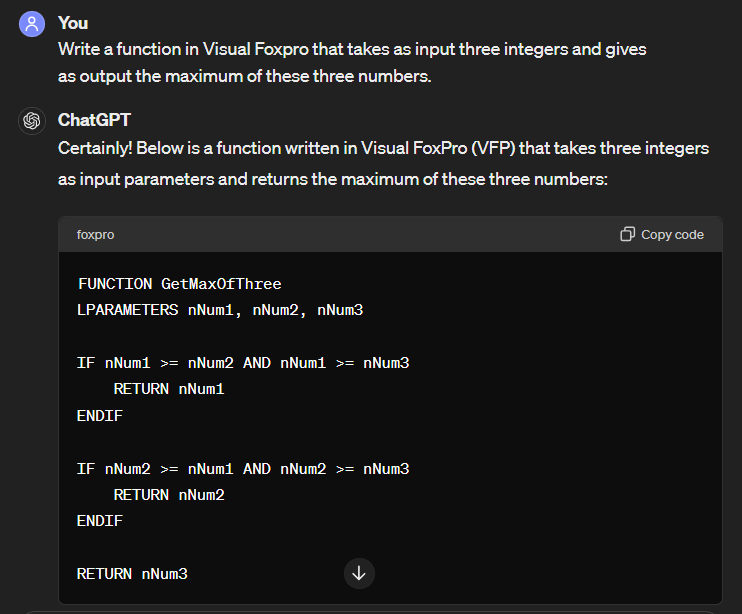
Task: Click the user profile avatar icon
Action: click(x=32, y=24)
